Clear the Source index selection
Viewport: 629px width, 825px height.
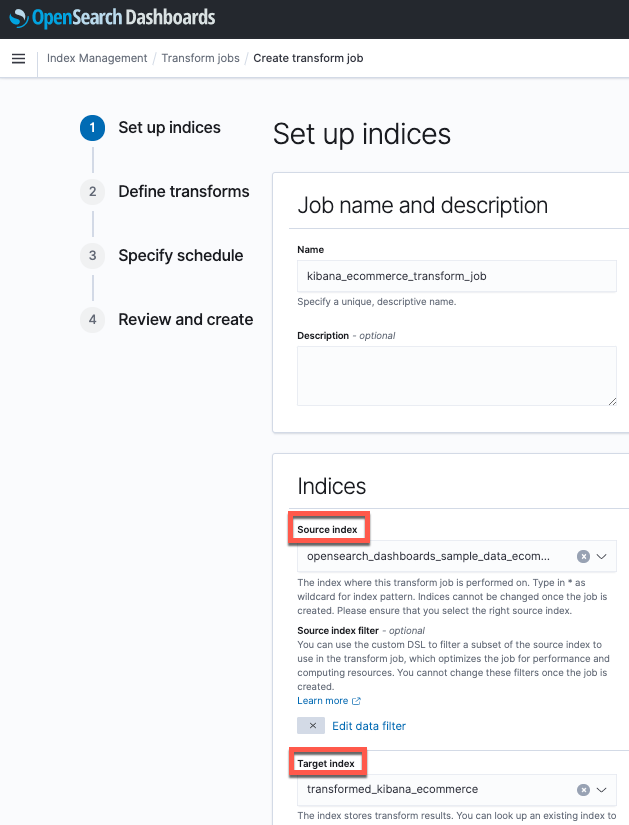pyautogui.click(x=583, y=556)
